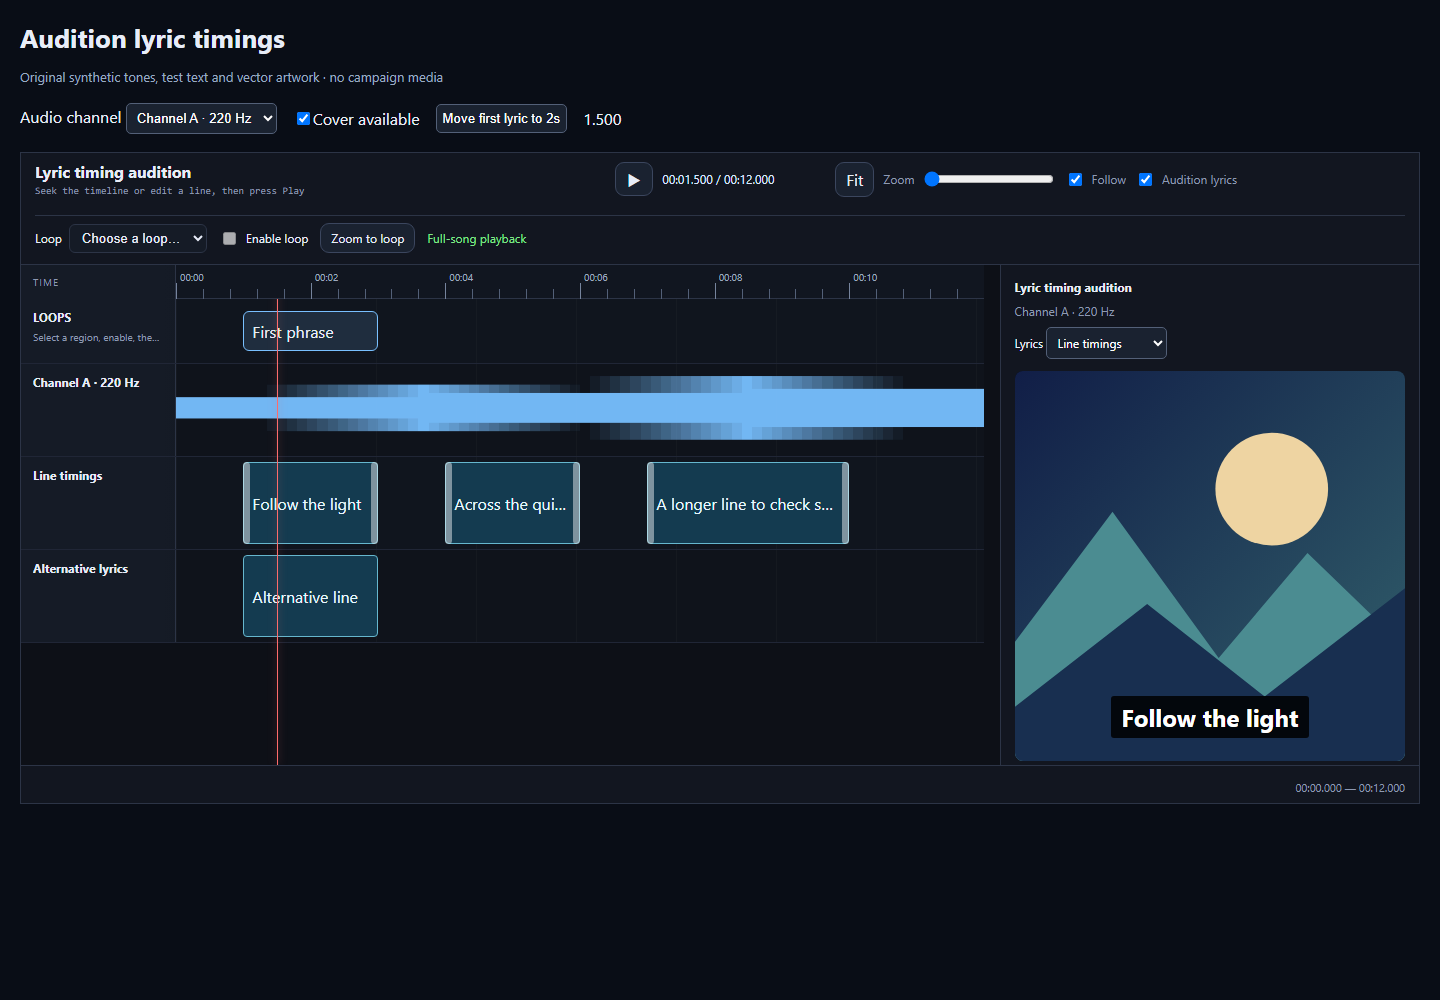Click the left handle of Across the qui... block
This screenshot has height=1000, width=1440.
click(x=449, y=503)
